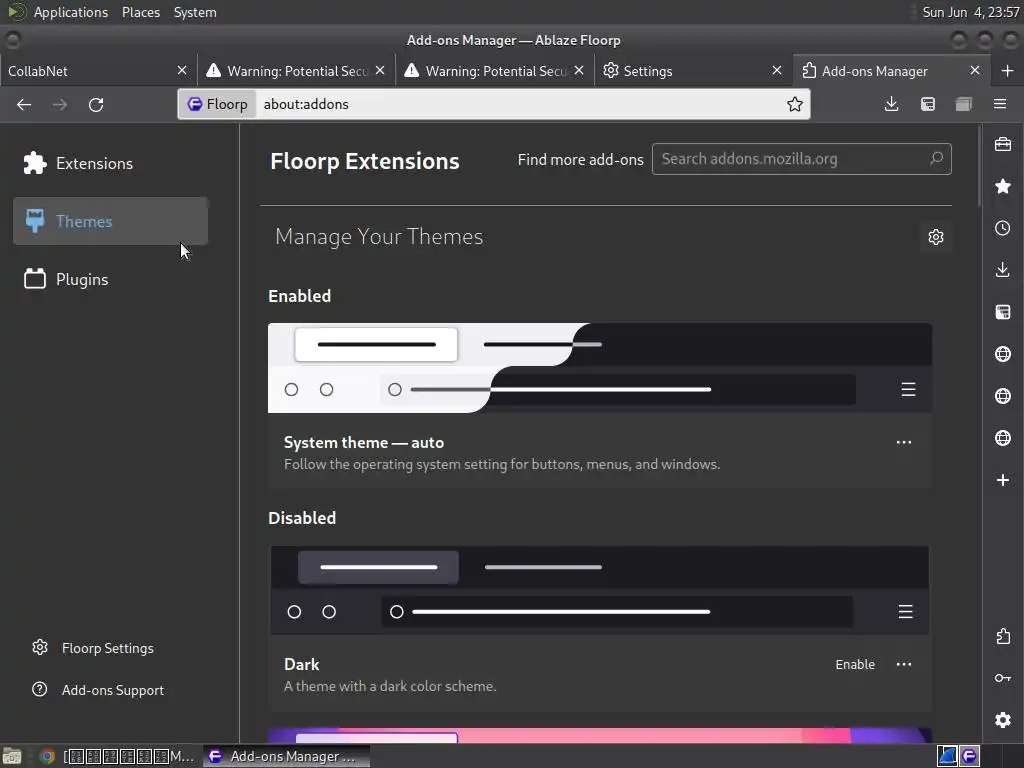The image size is (1024, 768).
Task: Click the clock showing Sun Jun 4
Action: [x=970, y=12]
